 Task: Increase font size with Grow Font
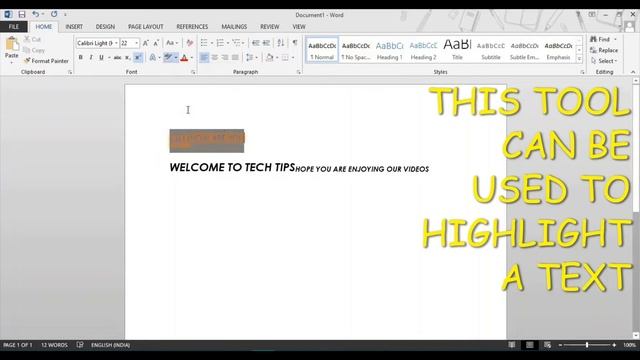pos(146,43)
